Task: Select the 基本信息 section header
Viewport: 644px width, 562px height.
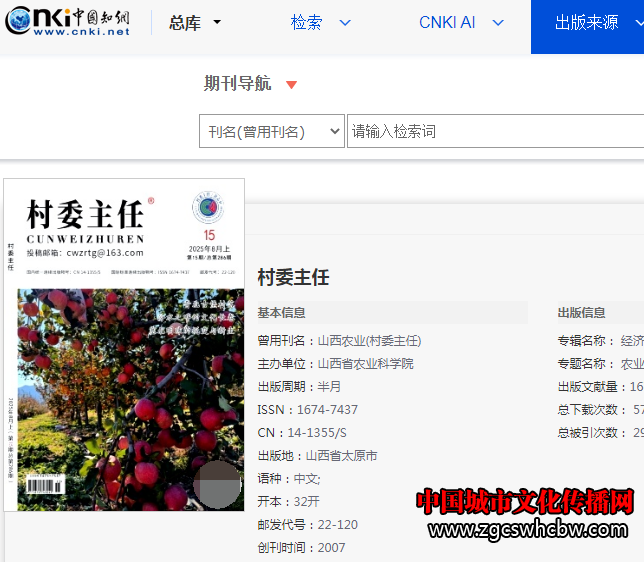Action: tap(281, 313)
